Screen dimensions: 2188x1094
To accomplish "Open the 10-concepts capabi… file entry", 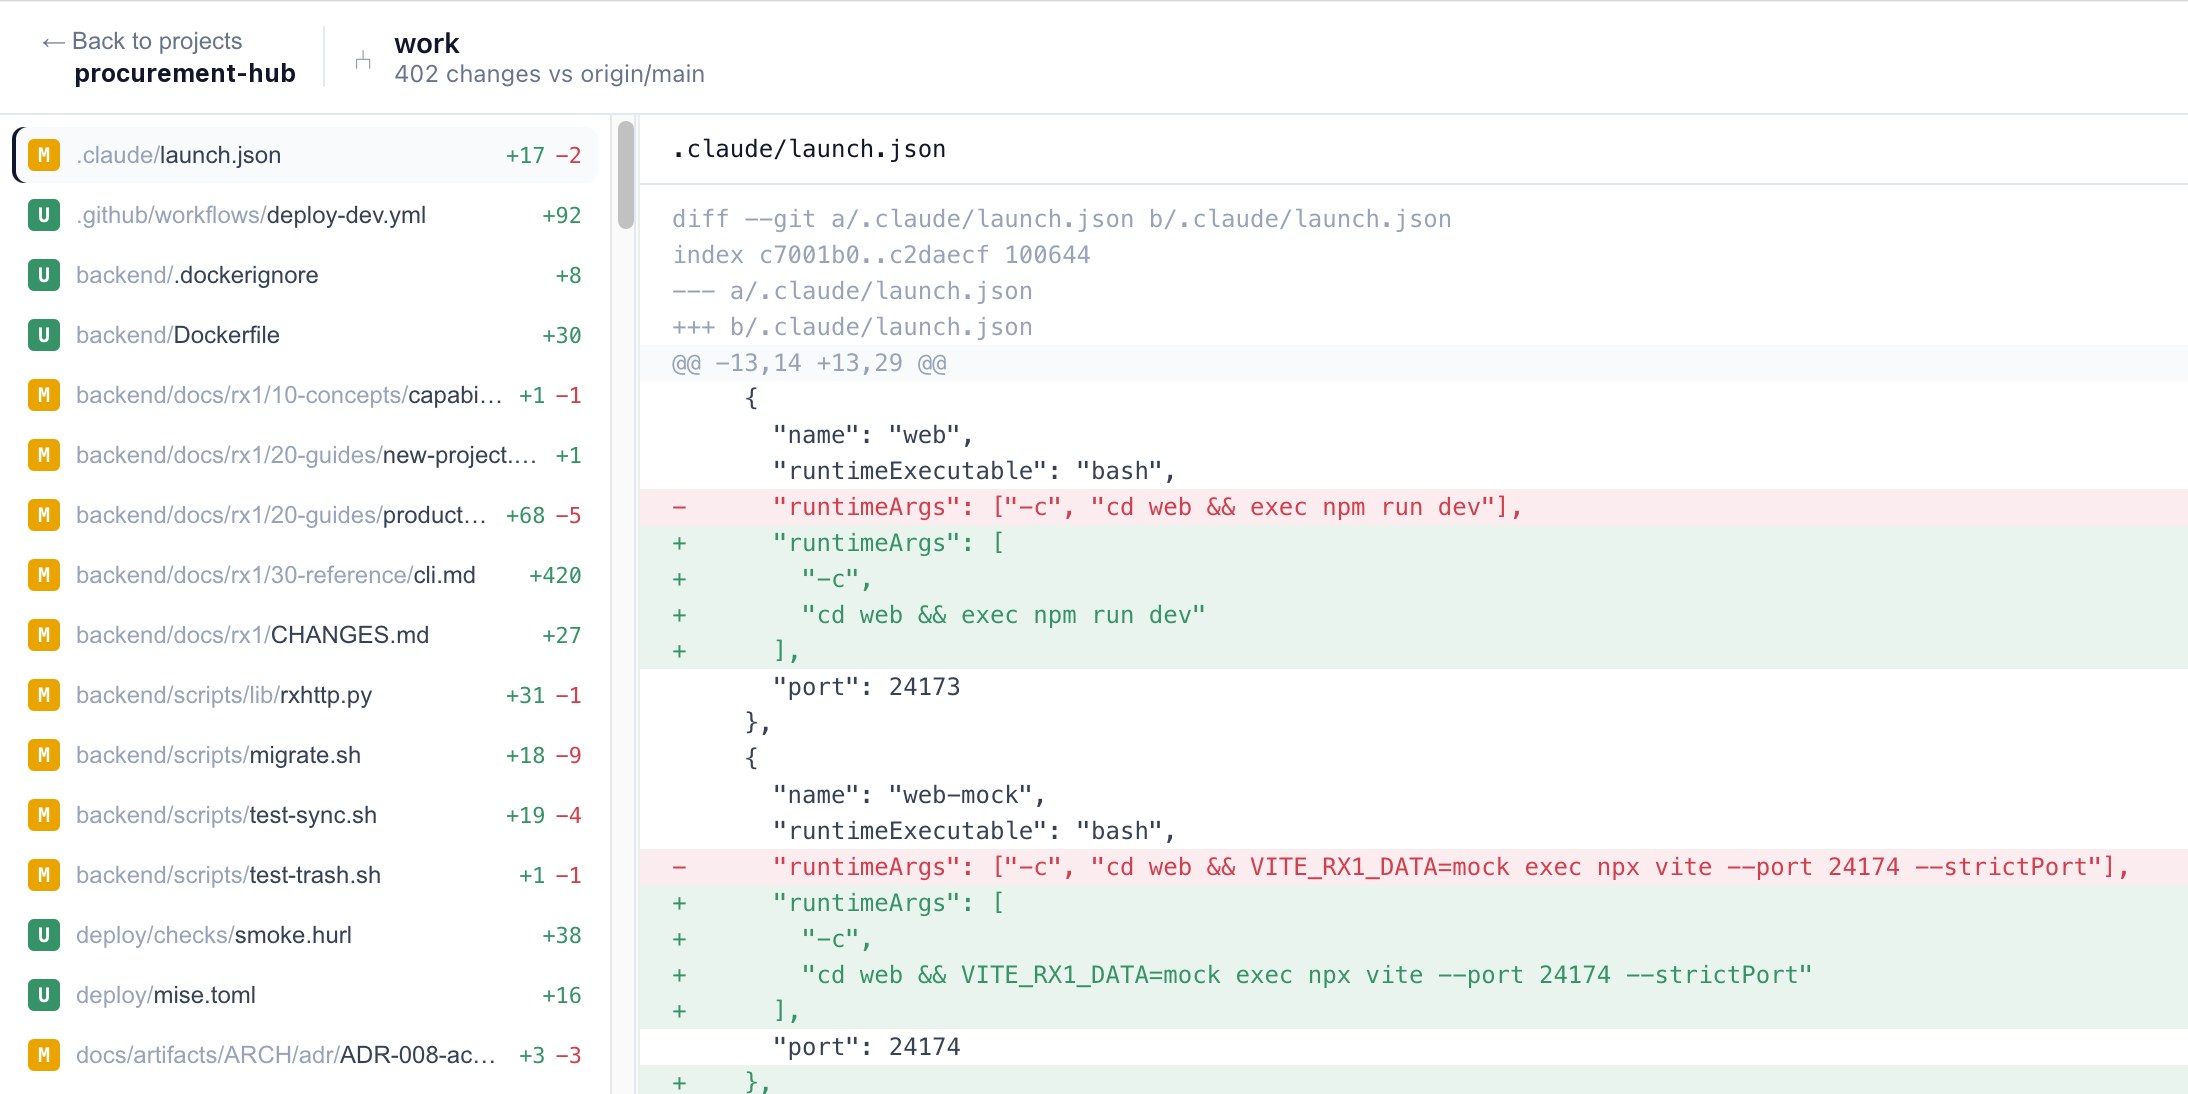I will tap(305, 395).
